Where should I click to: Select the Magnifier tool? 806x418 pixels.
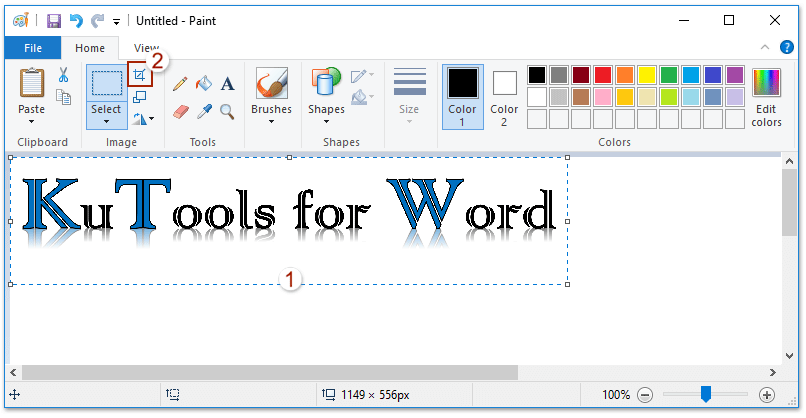227,111
